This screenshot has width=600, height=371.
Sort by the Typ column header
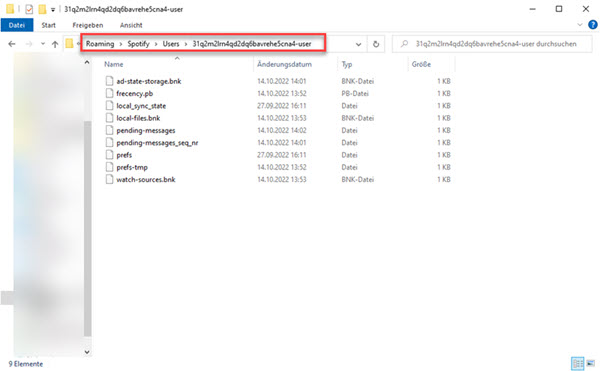[347, 64]
